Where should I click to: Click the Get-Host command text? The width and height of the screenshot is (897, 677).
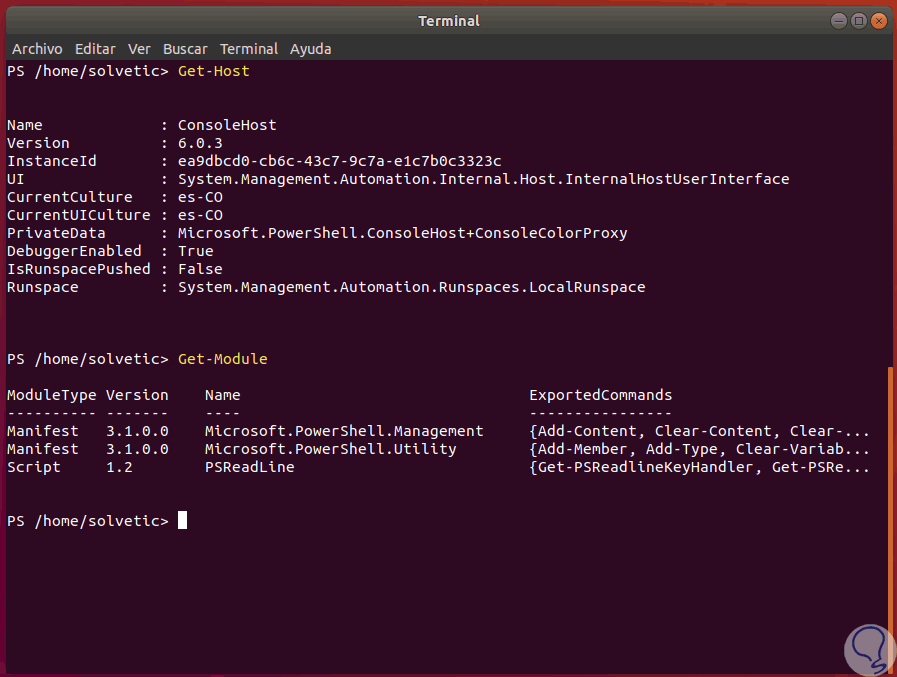(214, 72)
